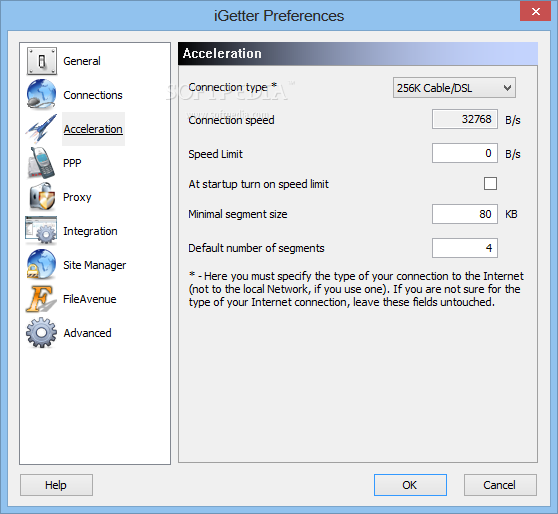Confirm settings with the OK button
This screenshot has height=514, width=558.
[x=410, y=485]
